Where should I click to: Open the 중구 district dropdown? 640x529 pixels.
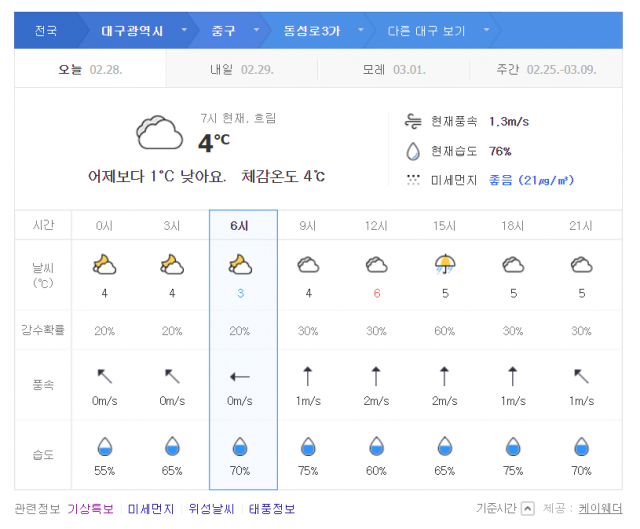pos(257,30)
